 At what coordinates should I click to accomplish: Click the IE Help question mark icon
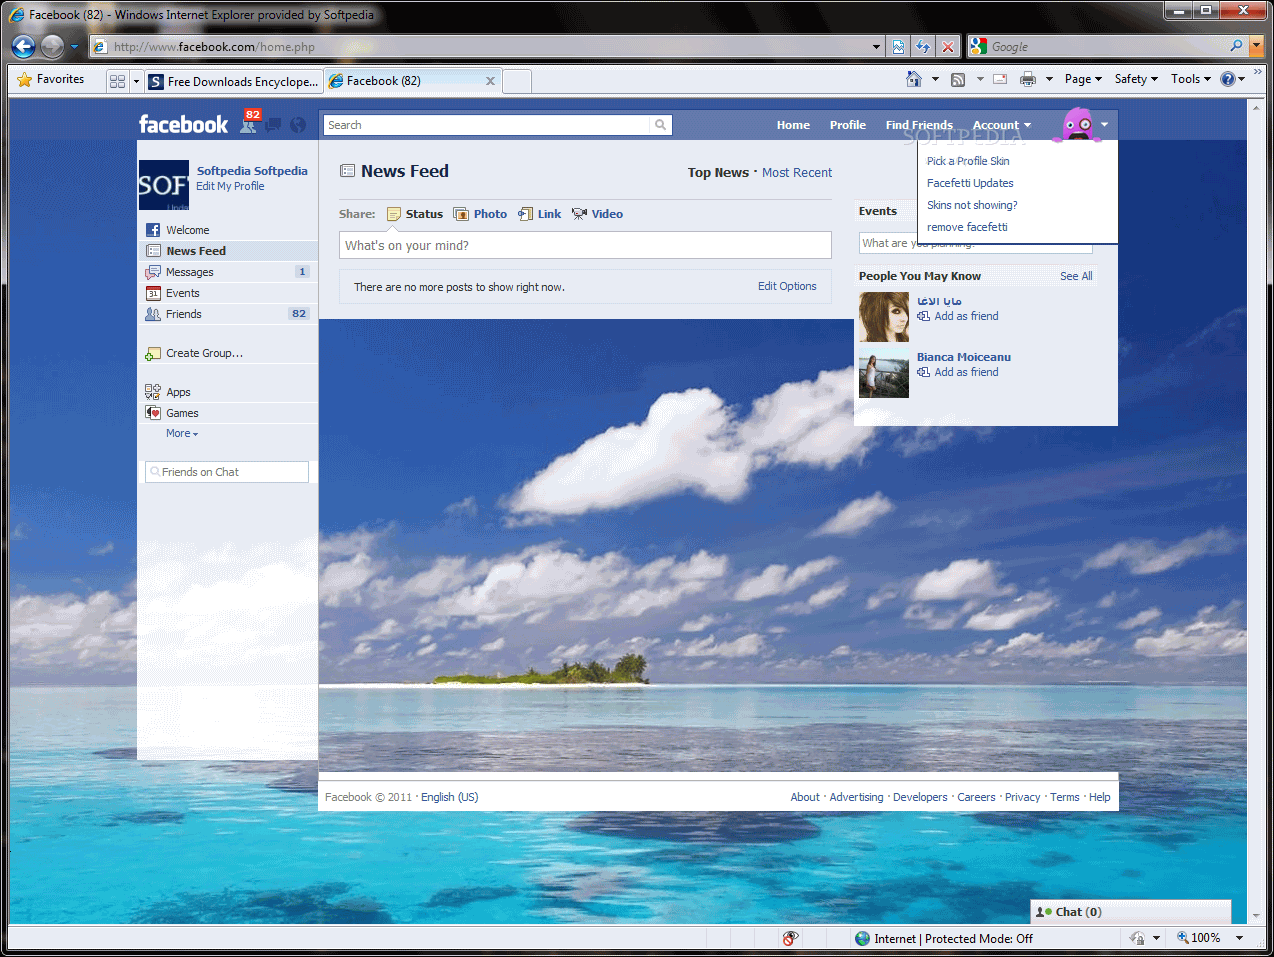(1228, 79)
